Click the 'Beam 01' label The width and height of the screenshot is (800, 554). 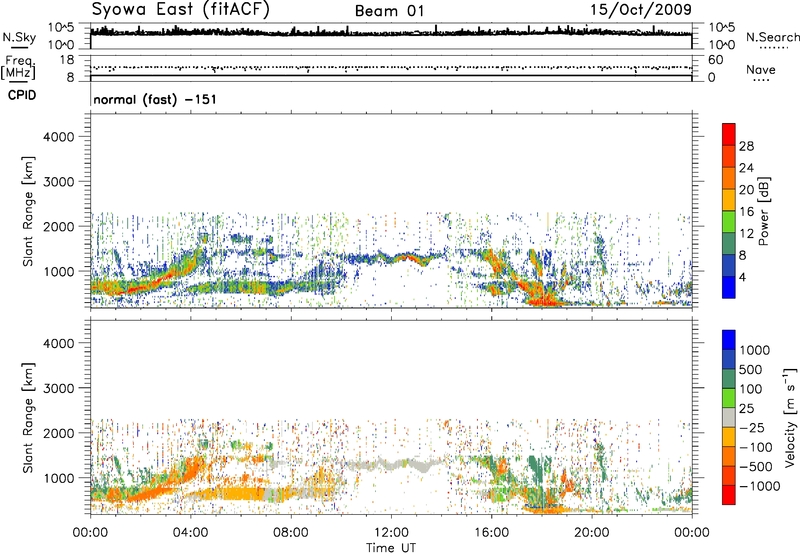coord(390,11)
